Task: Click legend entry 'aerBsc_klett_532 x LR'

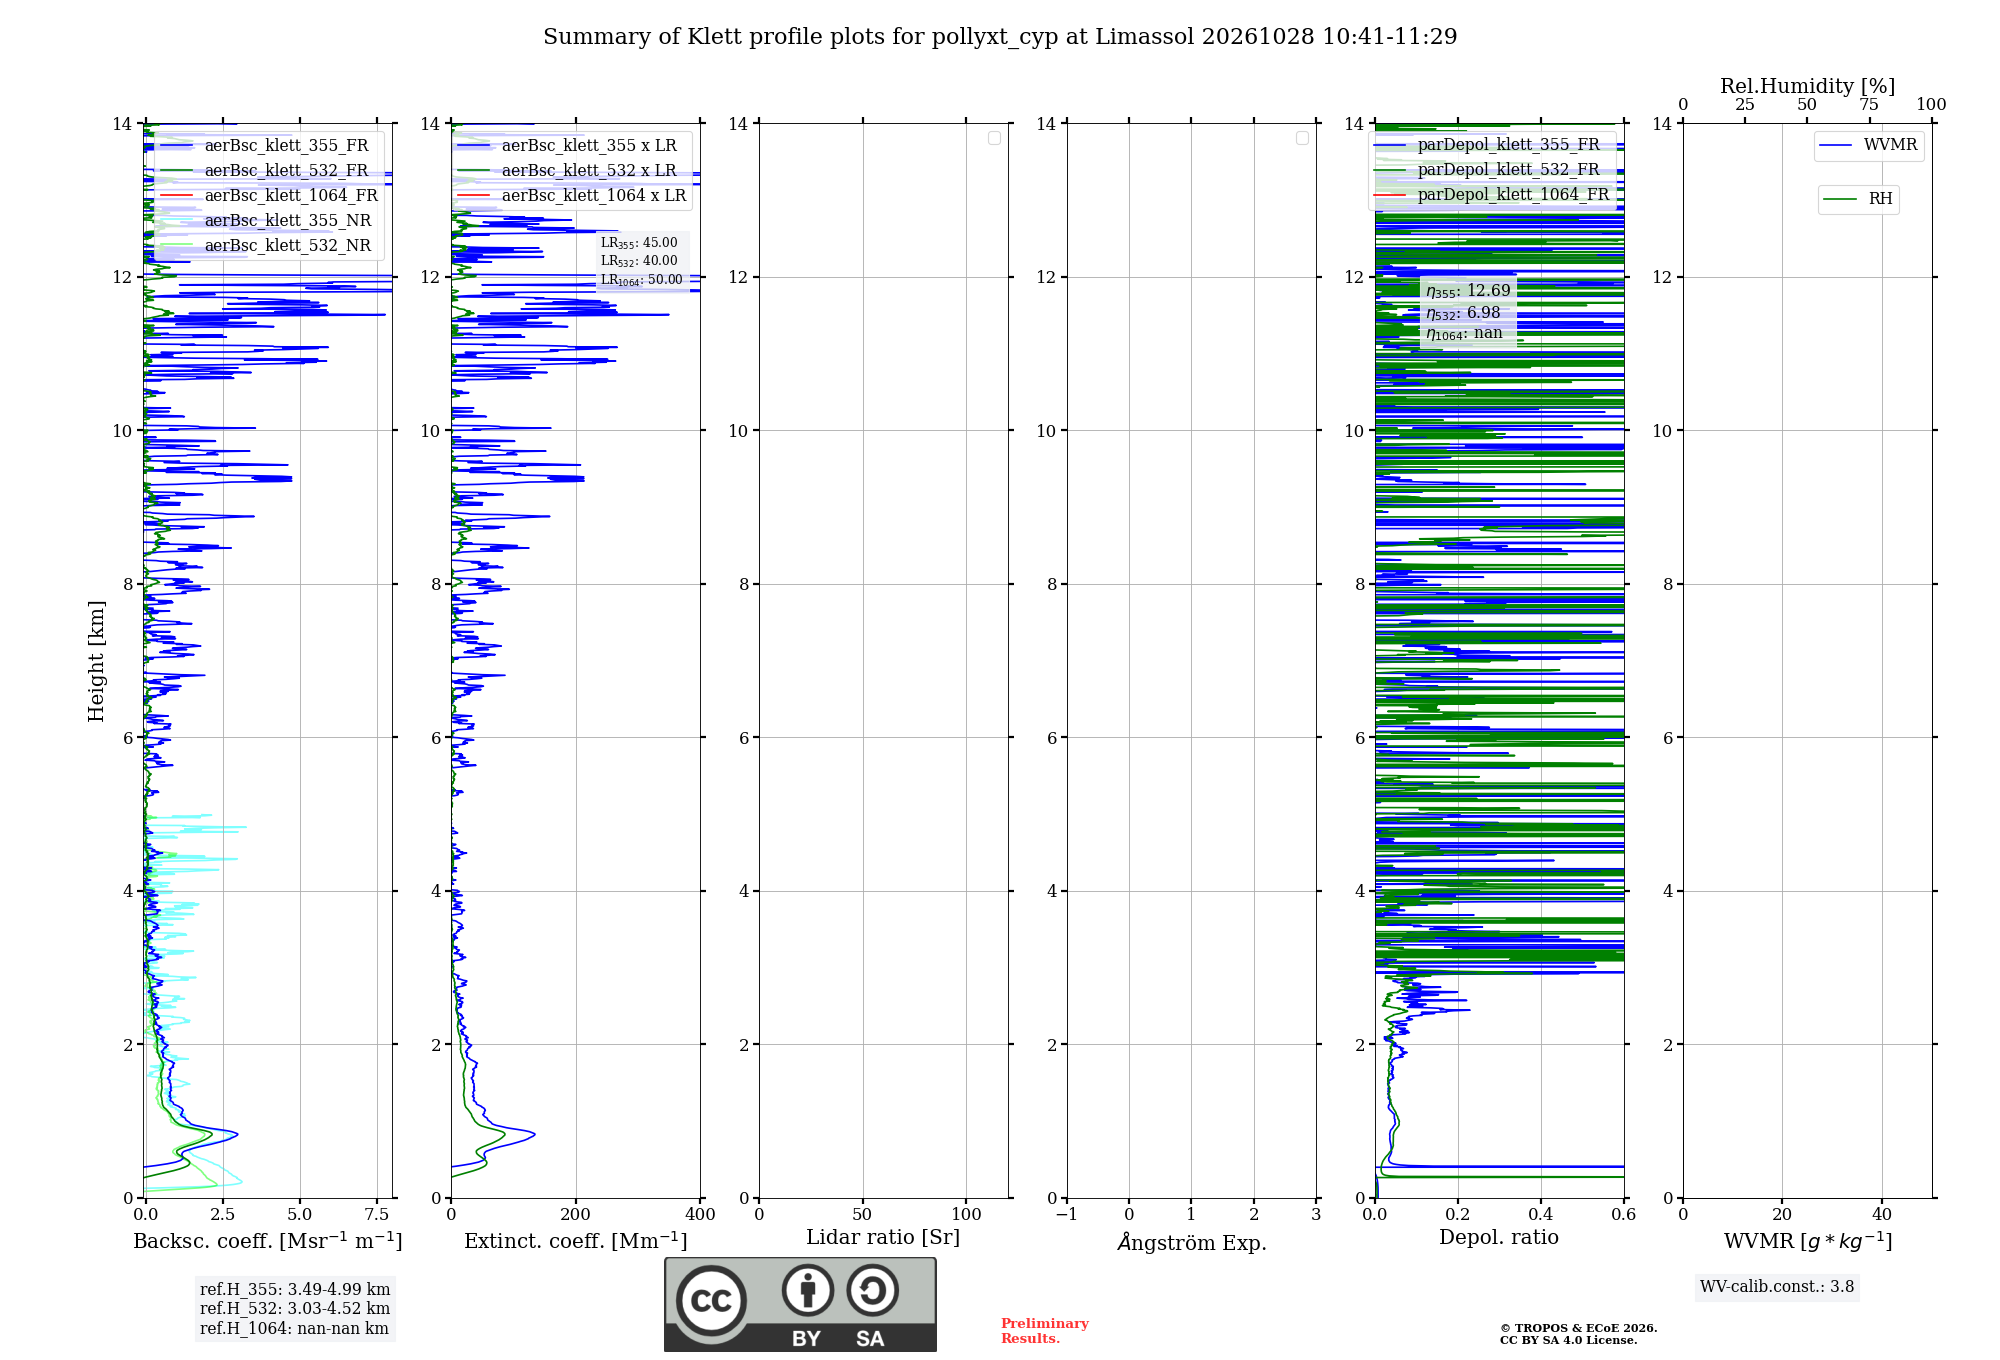Action: tap(567, 171)
